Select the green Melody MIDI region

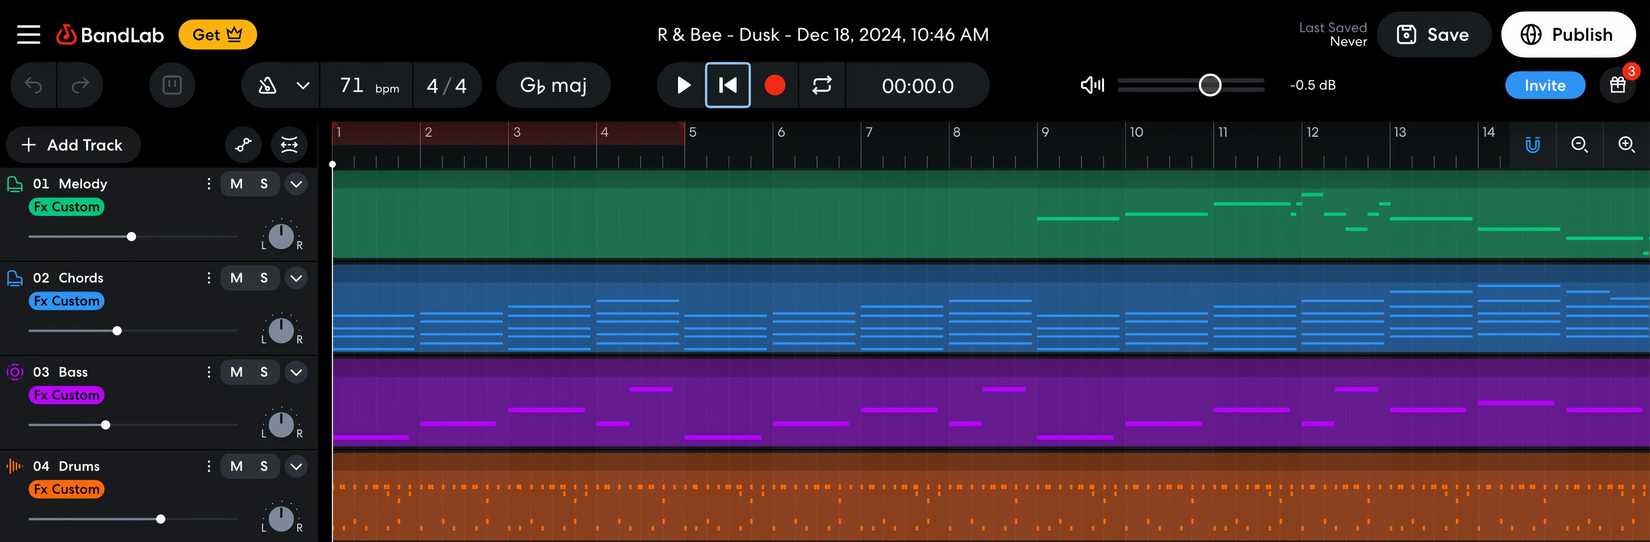(990, 215)
